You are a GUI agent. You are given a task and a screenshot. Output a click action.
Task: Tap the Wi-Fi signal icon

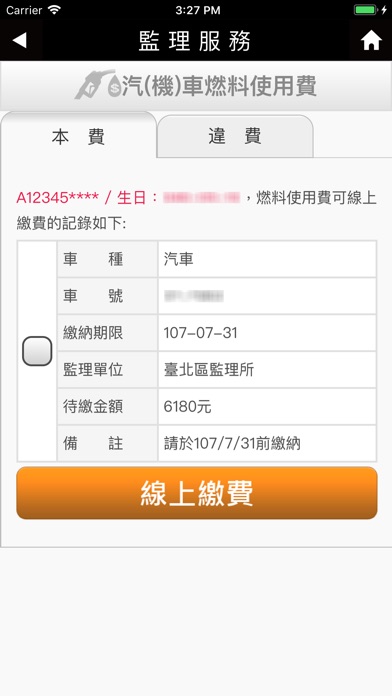pyautogui.click(x=54, y=10)
